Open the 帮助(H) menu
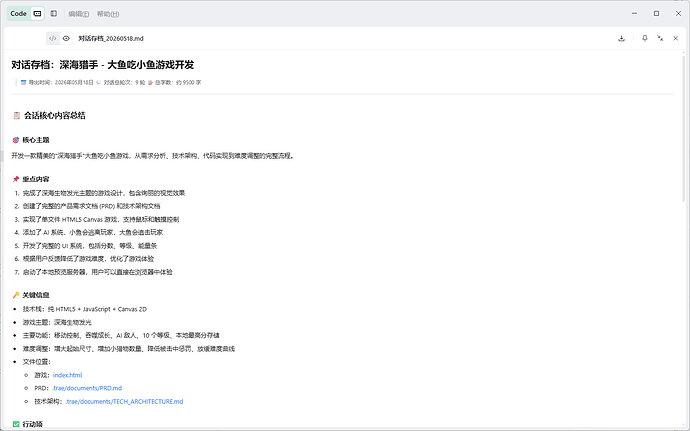Screen dimensions: 690x431 tap(108, 14)
